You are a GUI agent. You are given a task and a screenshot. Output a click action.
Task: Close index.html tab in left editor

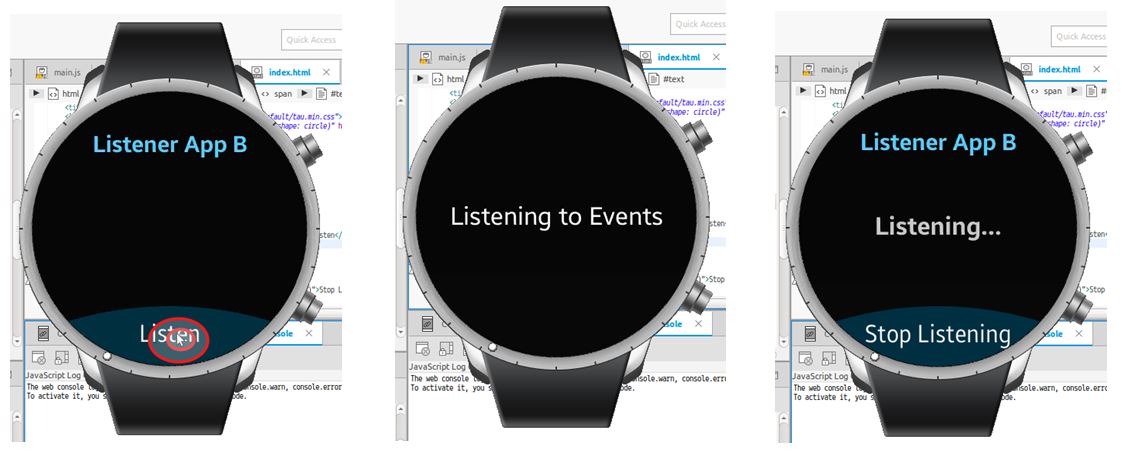tap(328, 73)
